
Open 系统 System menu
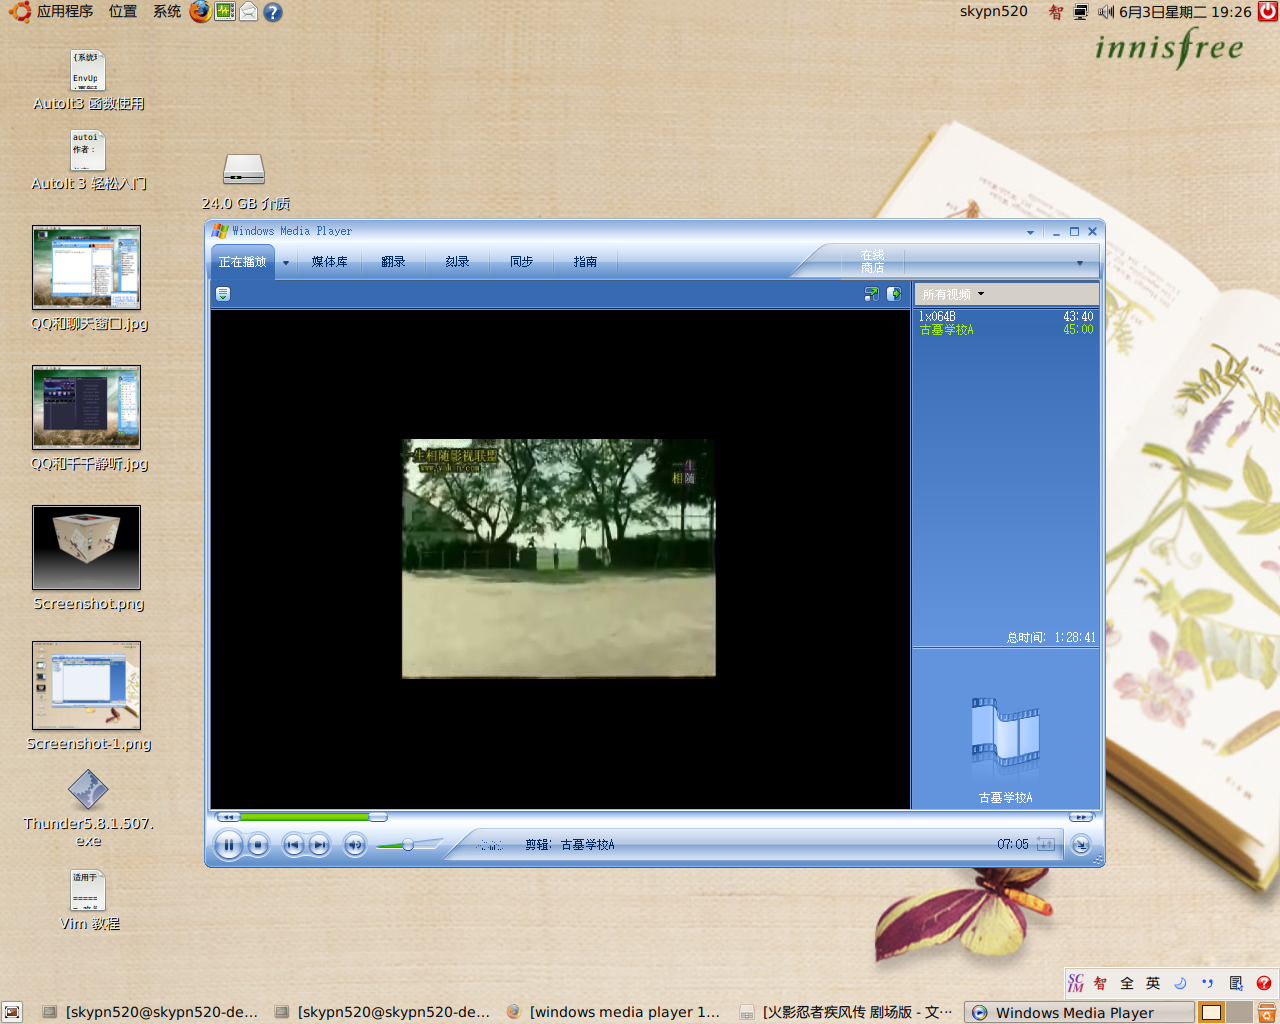click(x=167, y=11)
